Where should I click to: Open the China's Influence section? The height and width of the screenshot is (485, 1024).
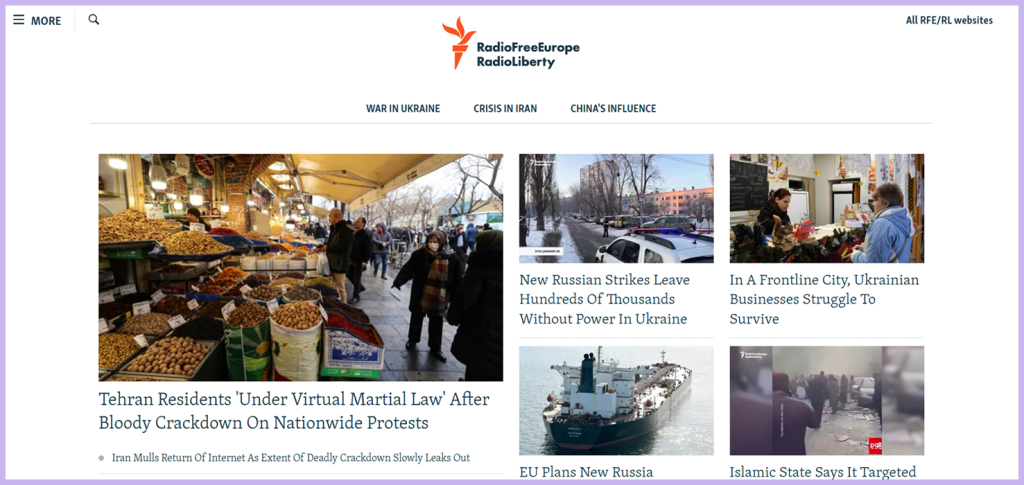613,108
